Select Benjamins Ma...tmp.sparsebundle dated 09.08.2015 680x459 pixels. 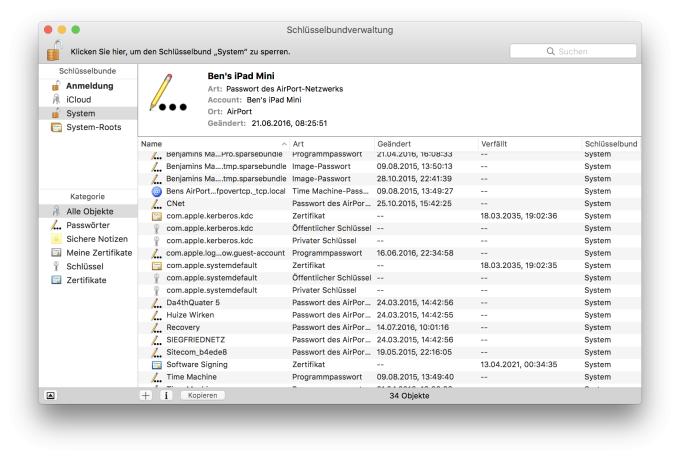coord(389,167)
